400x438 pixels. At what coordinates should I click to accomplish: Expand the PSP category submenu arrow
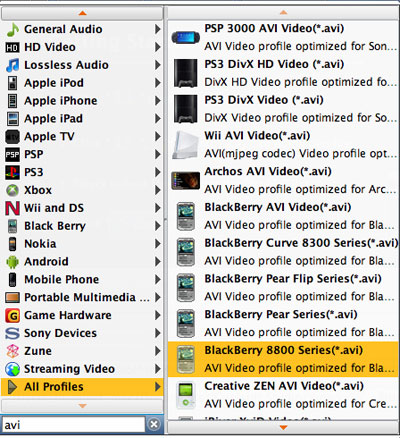(x=158, y=155)
